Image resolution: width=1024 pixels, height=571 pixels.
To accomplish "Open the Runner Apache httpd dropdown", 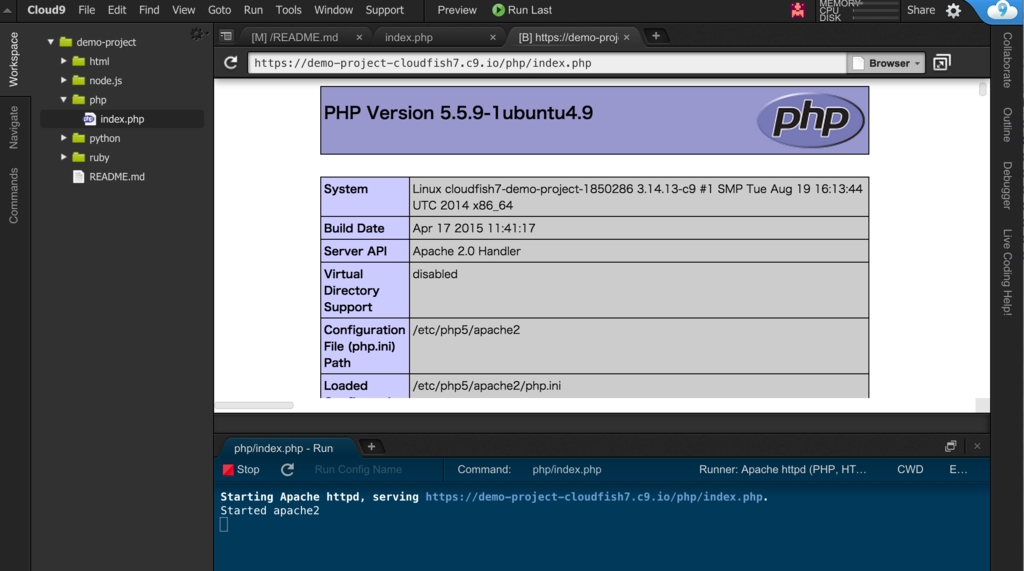I will point(782,469).
